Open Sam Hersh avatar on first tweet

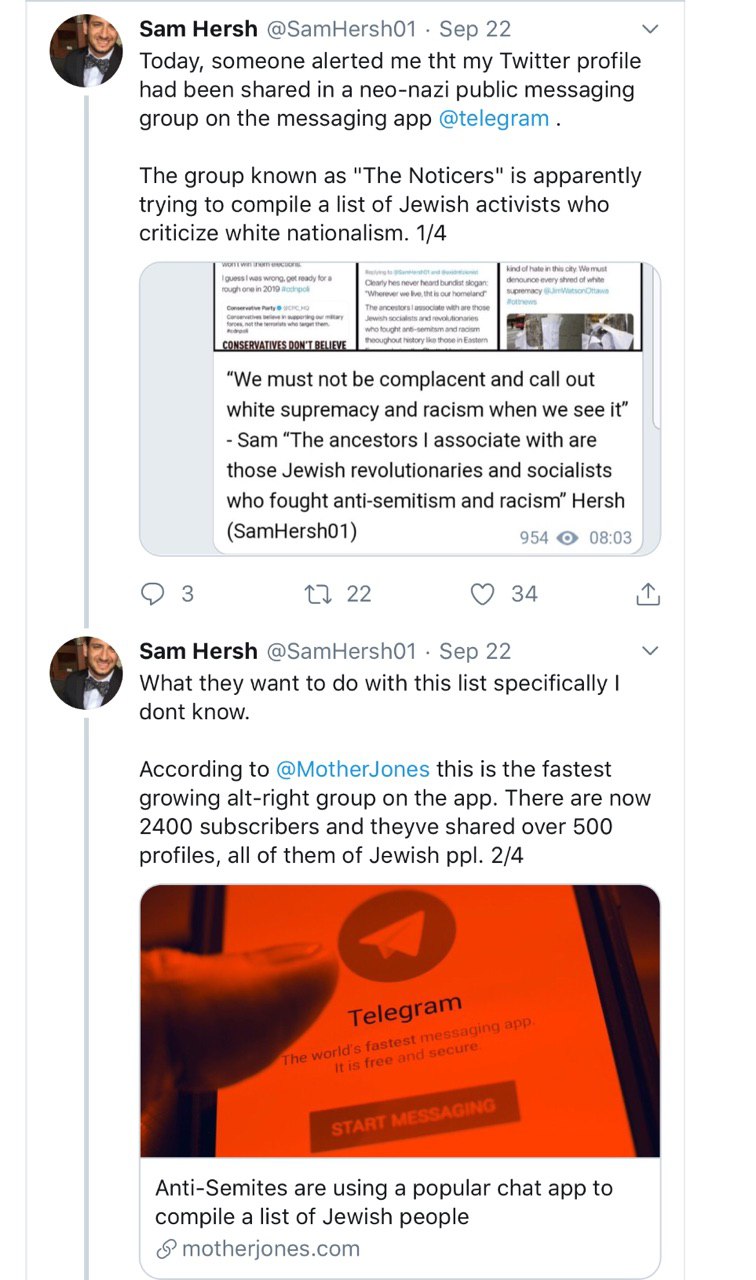pyautogui.click(x=86, y=51)
